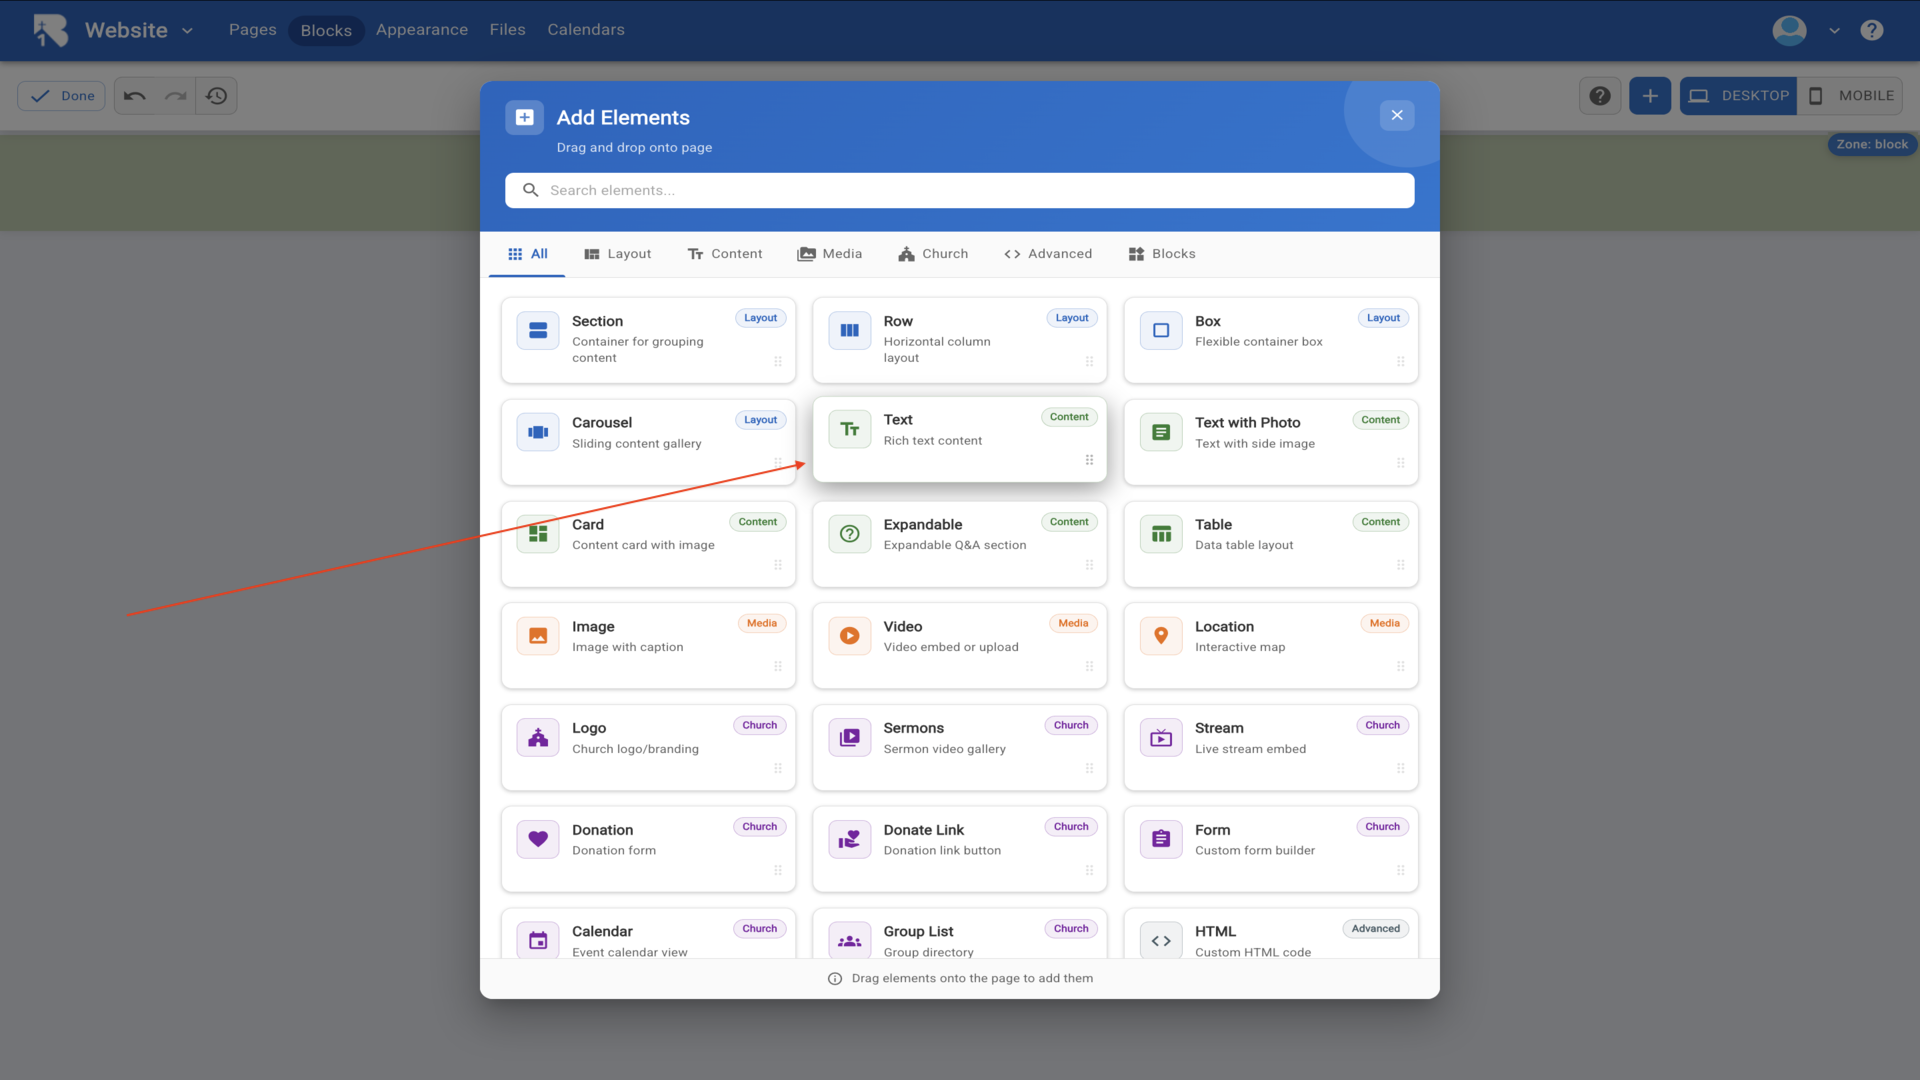Open the user account dropdown arrow
Screen dimensions: 1920x1080
tap(1834, 31)
